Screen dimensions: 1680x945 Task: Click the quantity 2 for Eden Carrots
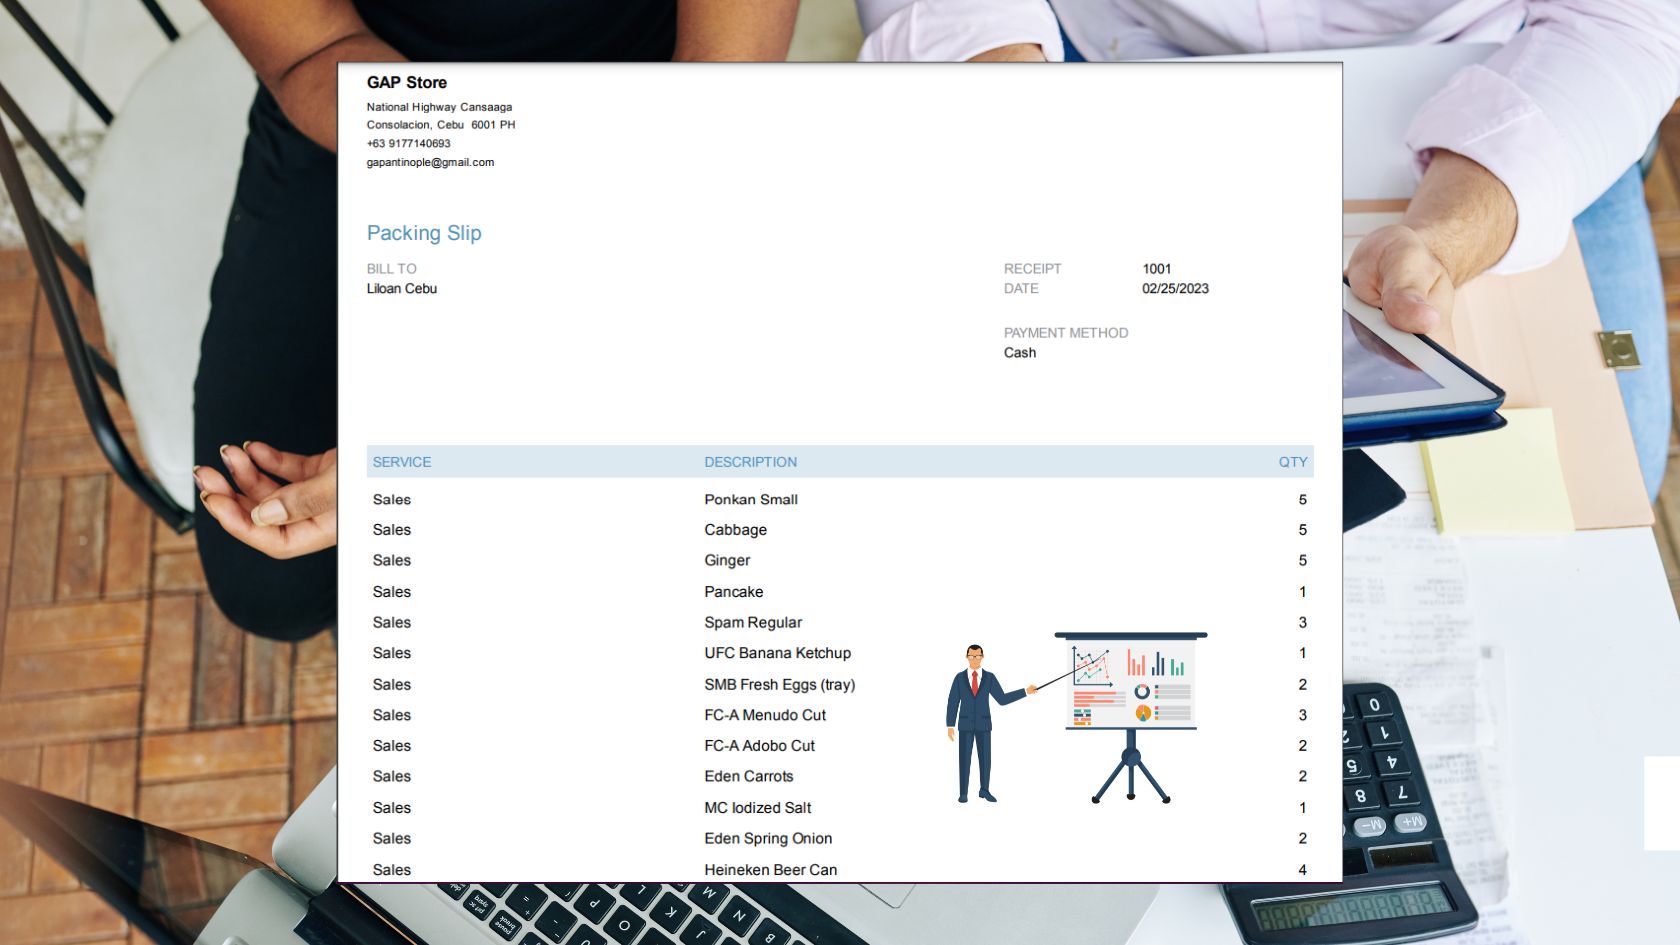(x=1302, y=776)
